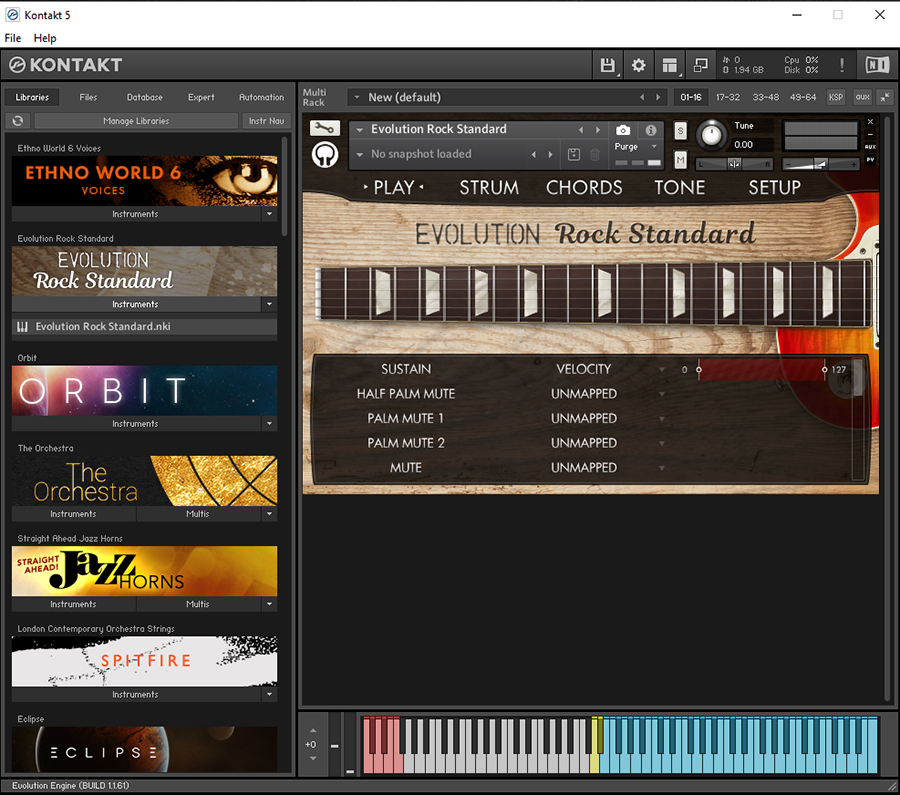The image size is (900, 795).
Task: Switch to the Files tab
Action: [x=88, y=97]
